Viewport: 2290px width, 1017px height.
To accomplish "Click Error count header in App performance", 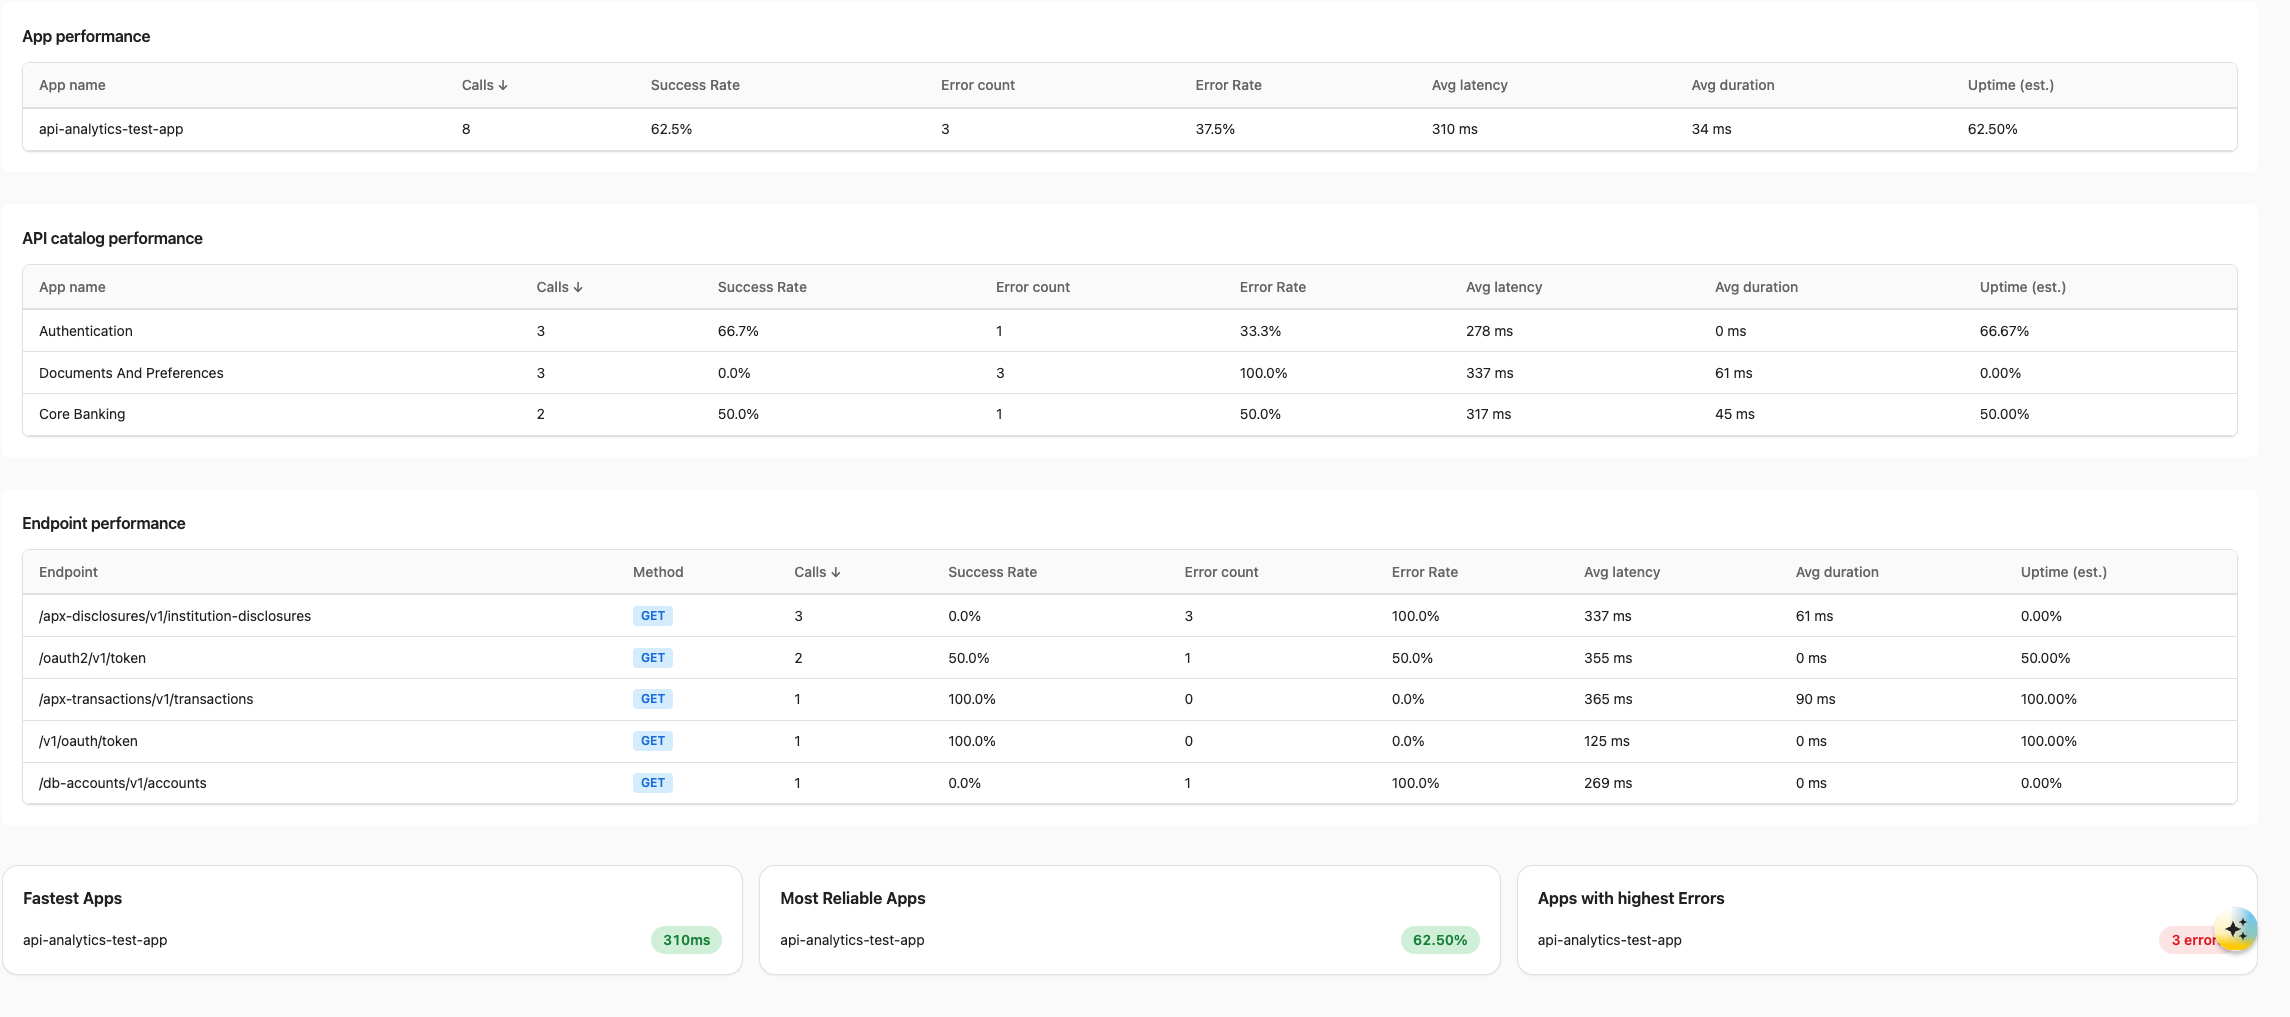I will coord(977,85).
